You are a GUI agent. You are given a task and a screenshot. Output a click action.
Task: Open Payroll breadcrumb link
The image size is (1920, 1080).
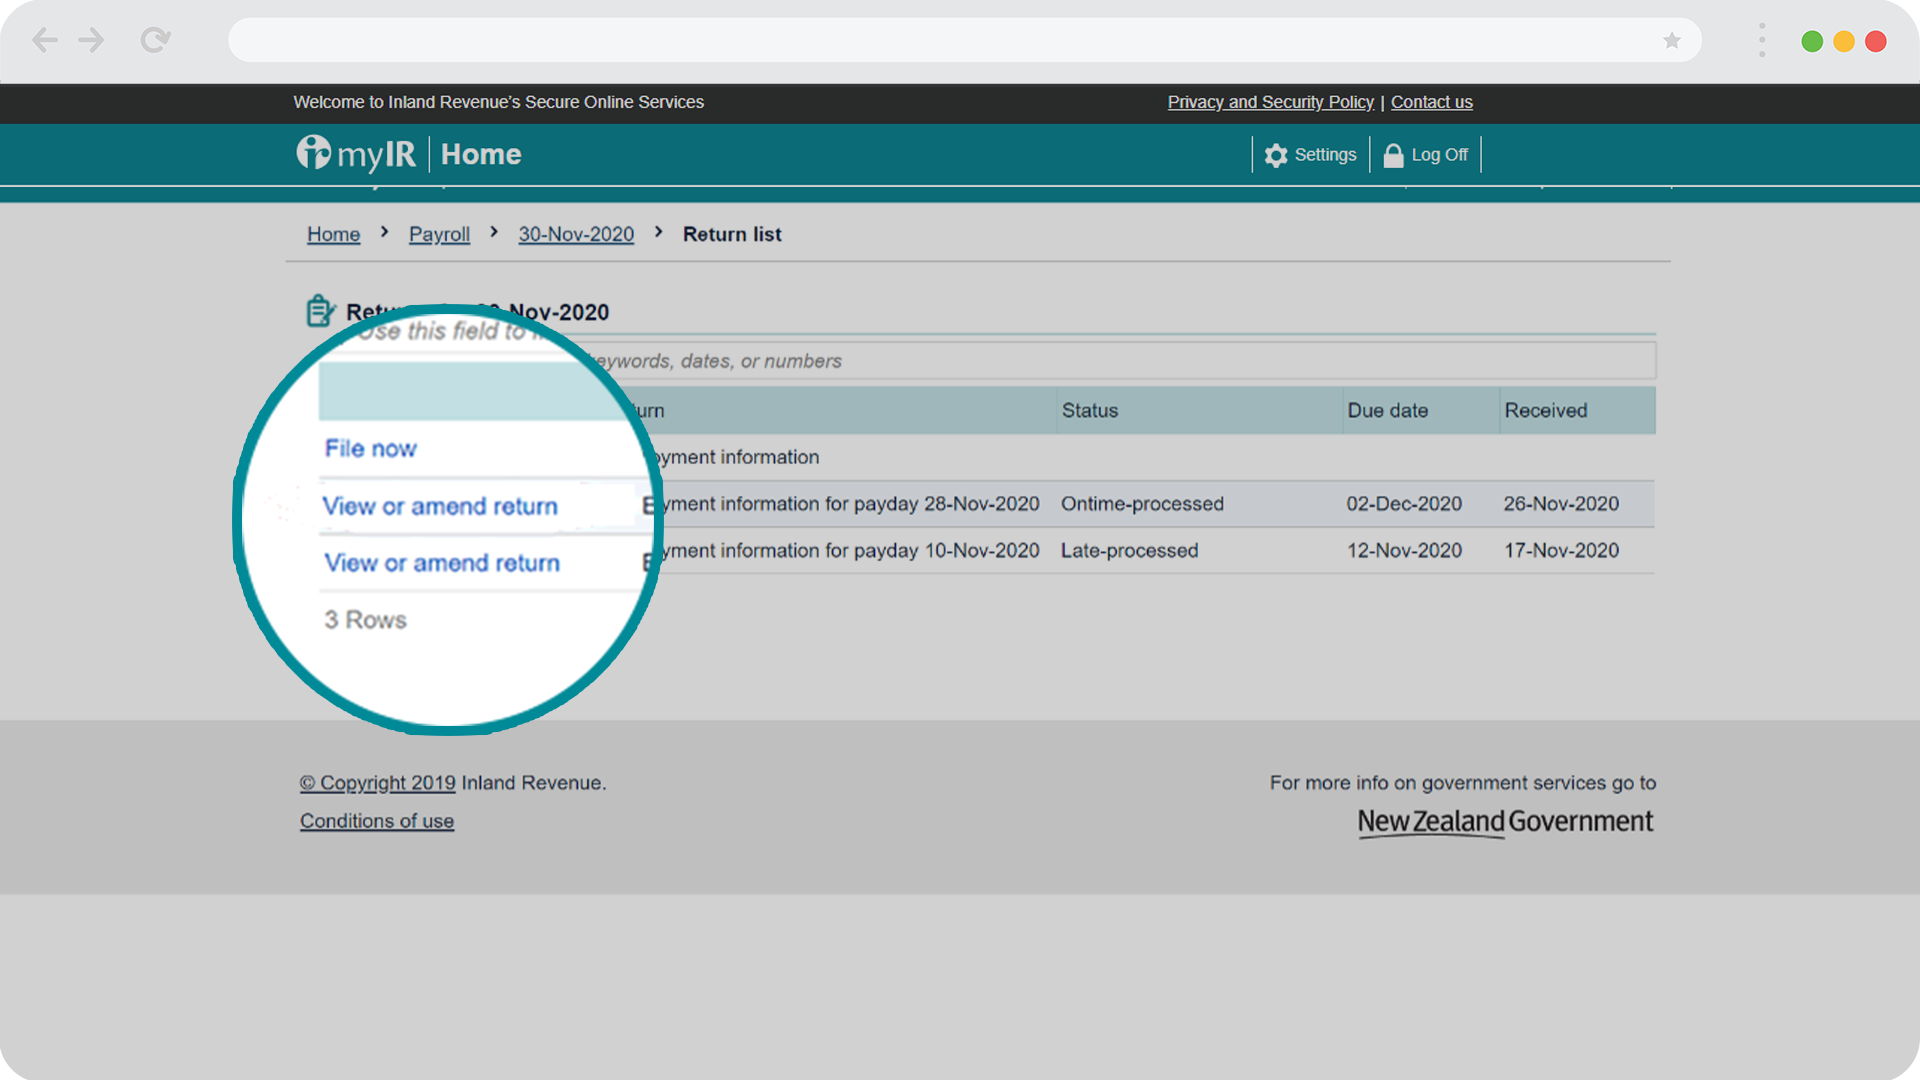[439, 234]
